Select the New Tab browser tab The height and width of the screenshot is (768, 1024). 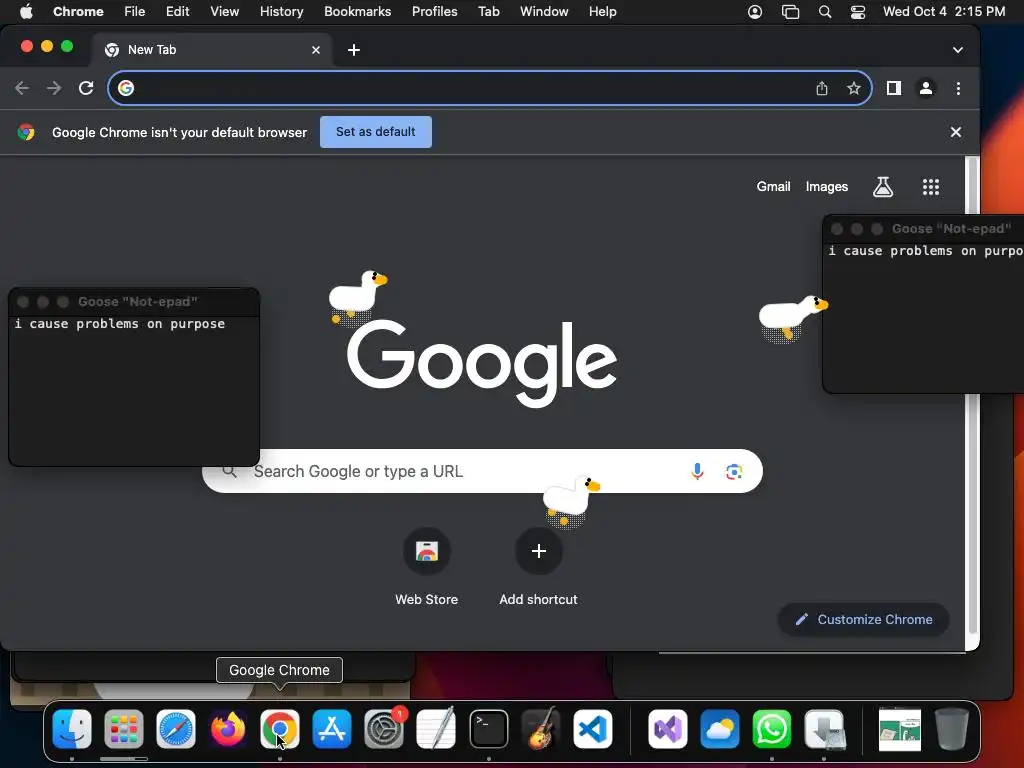pyautogui.click(x=212, y=50)
